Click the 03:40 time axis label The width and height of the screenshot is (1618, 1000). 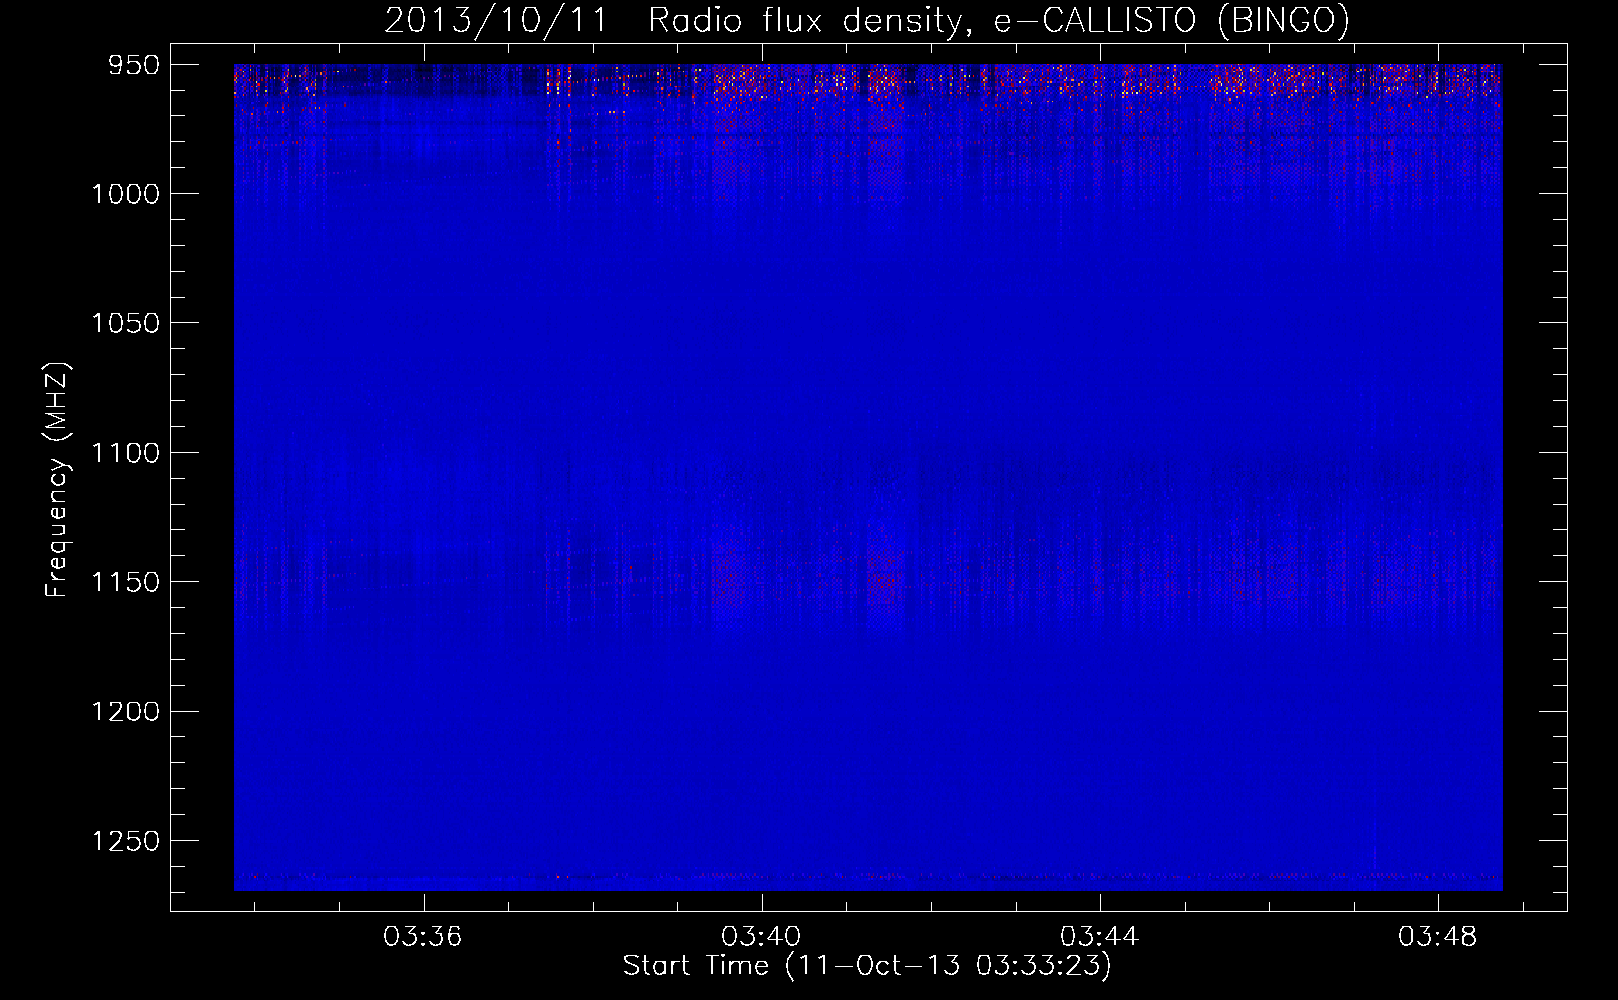[x=761, y=936]
